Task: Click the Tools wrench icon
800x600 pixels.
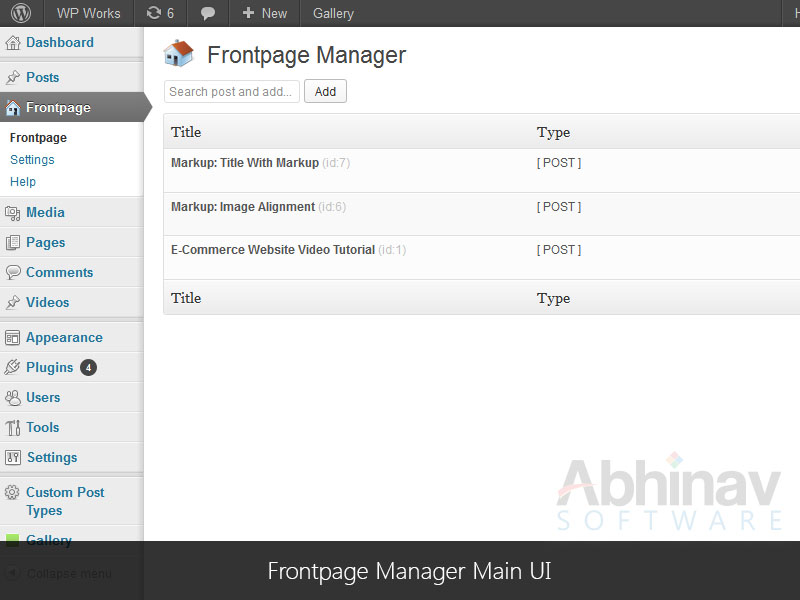Action: [x=13, y=428]
